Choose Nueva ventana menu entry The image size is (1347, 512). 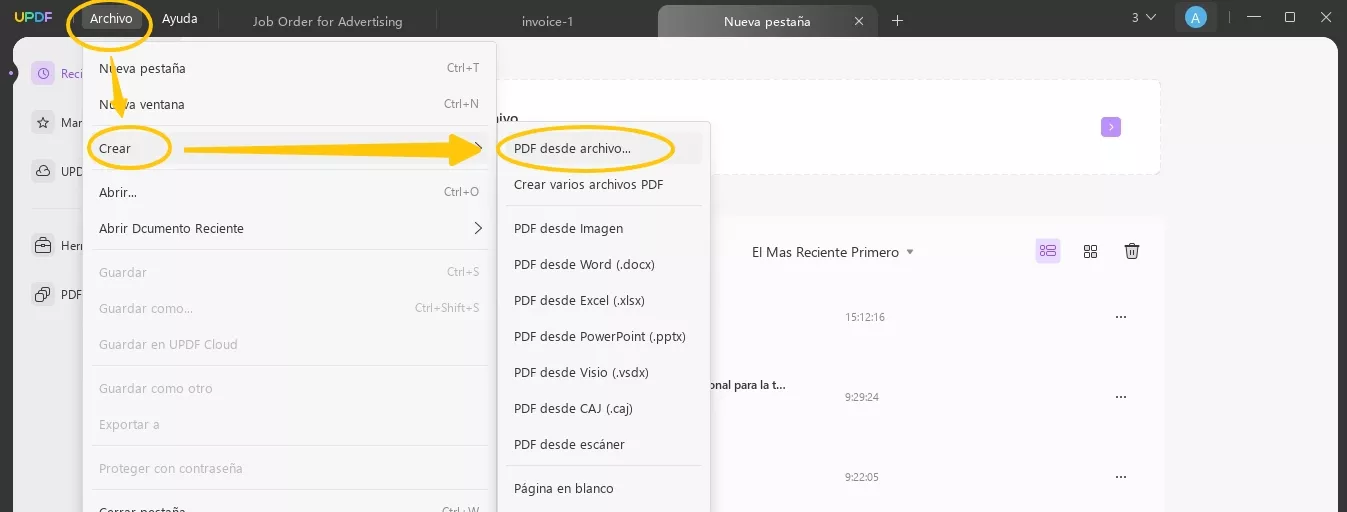289,104
